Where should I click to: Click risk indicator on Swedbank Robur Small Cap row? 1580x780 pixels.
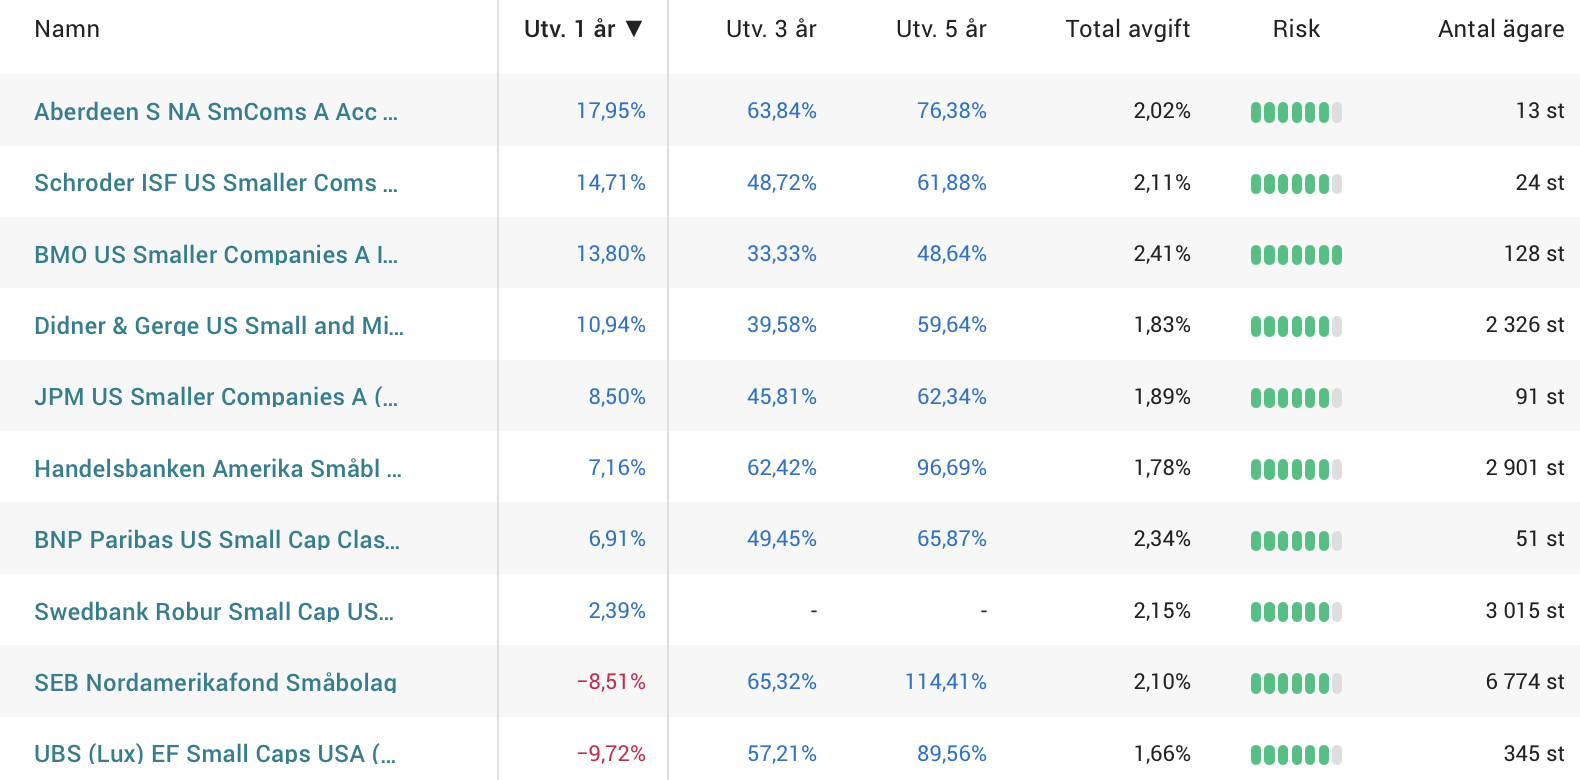click(x=1295, y=612)
